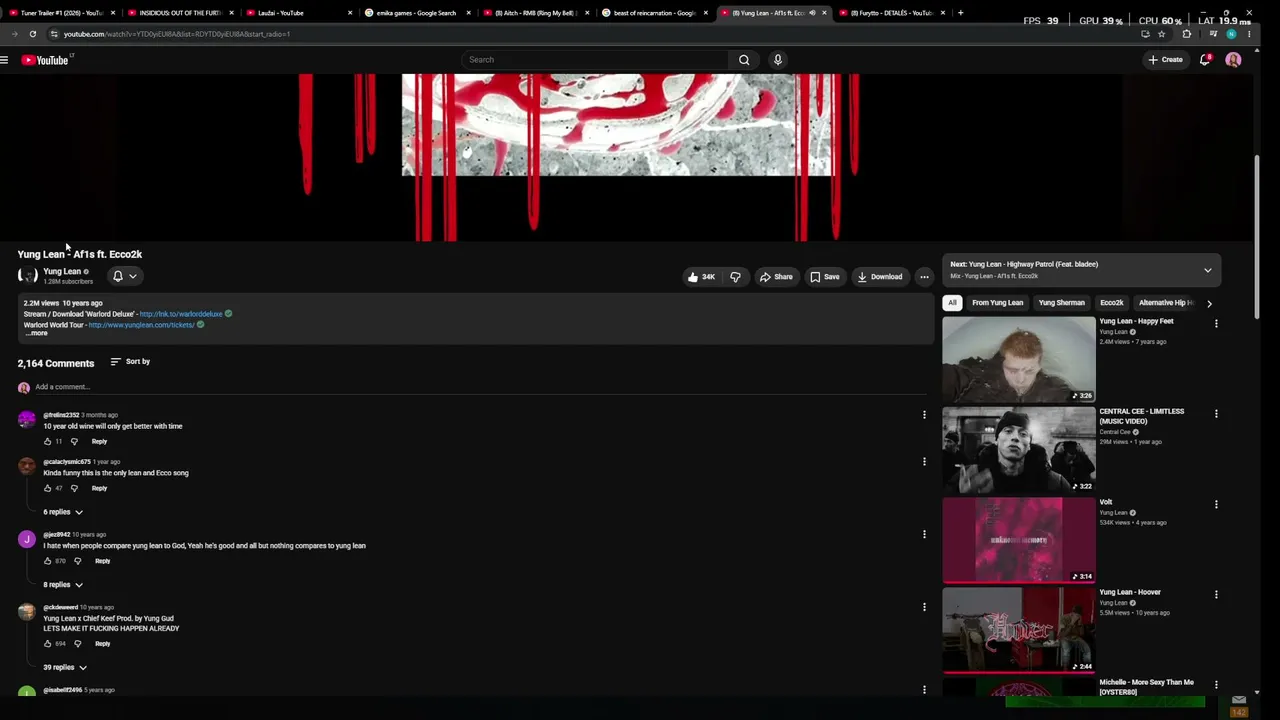Open the account avatar menu

tap(1233, 60)
